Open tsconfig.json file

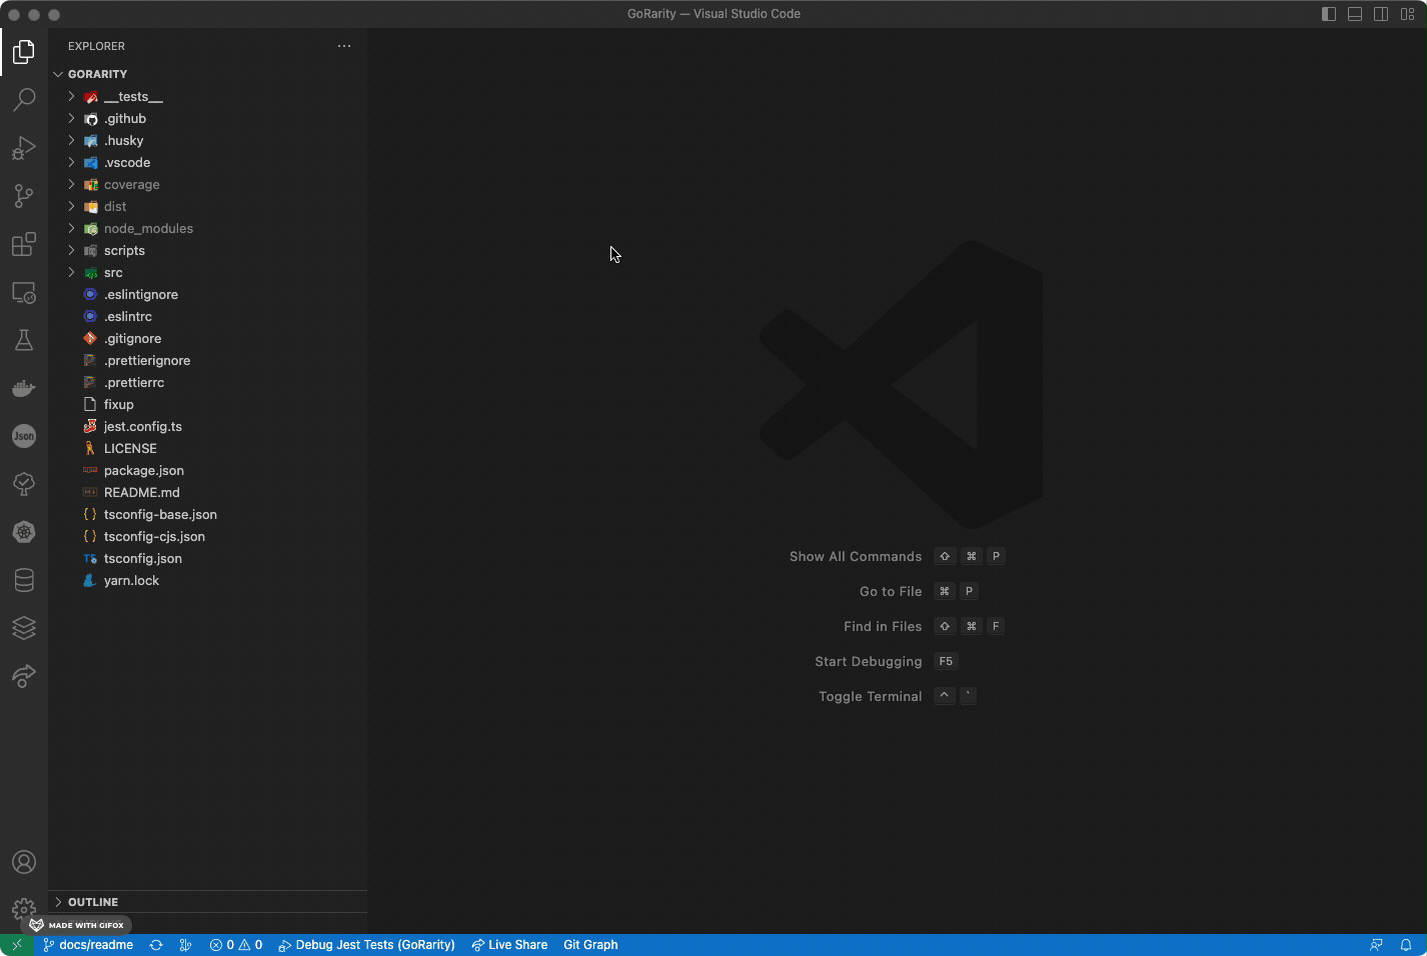(207, 559)
